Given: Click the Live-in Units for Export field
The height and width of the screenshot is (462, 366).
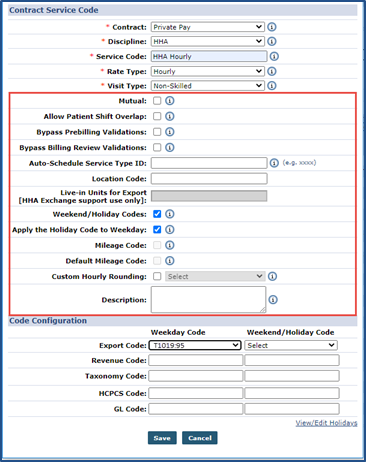Looking at the screenshot, I should click(x=209, y=196).
